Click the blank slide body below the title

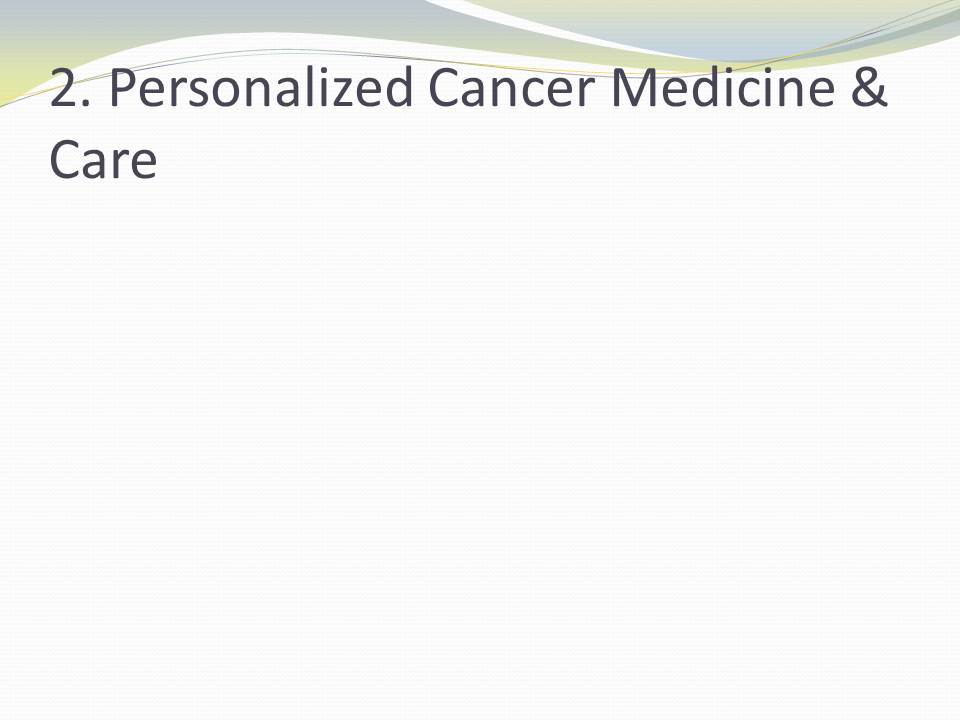pos(480,450)
